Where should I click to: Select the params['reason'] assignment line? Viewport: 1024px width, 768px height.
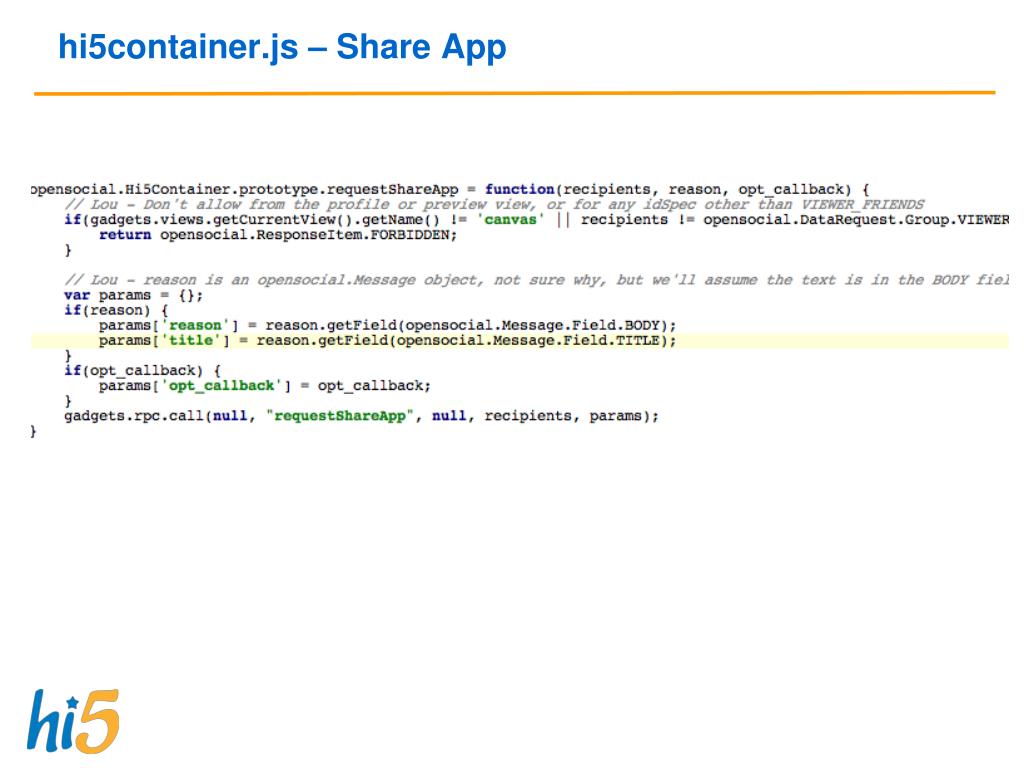click(387, 325)
